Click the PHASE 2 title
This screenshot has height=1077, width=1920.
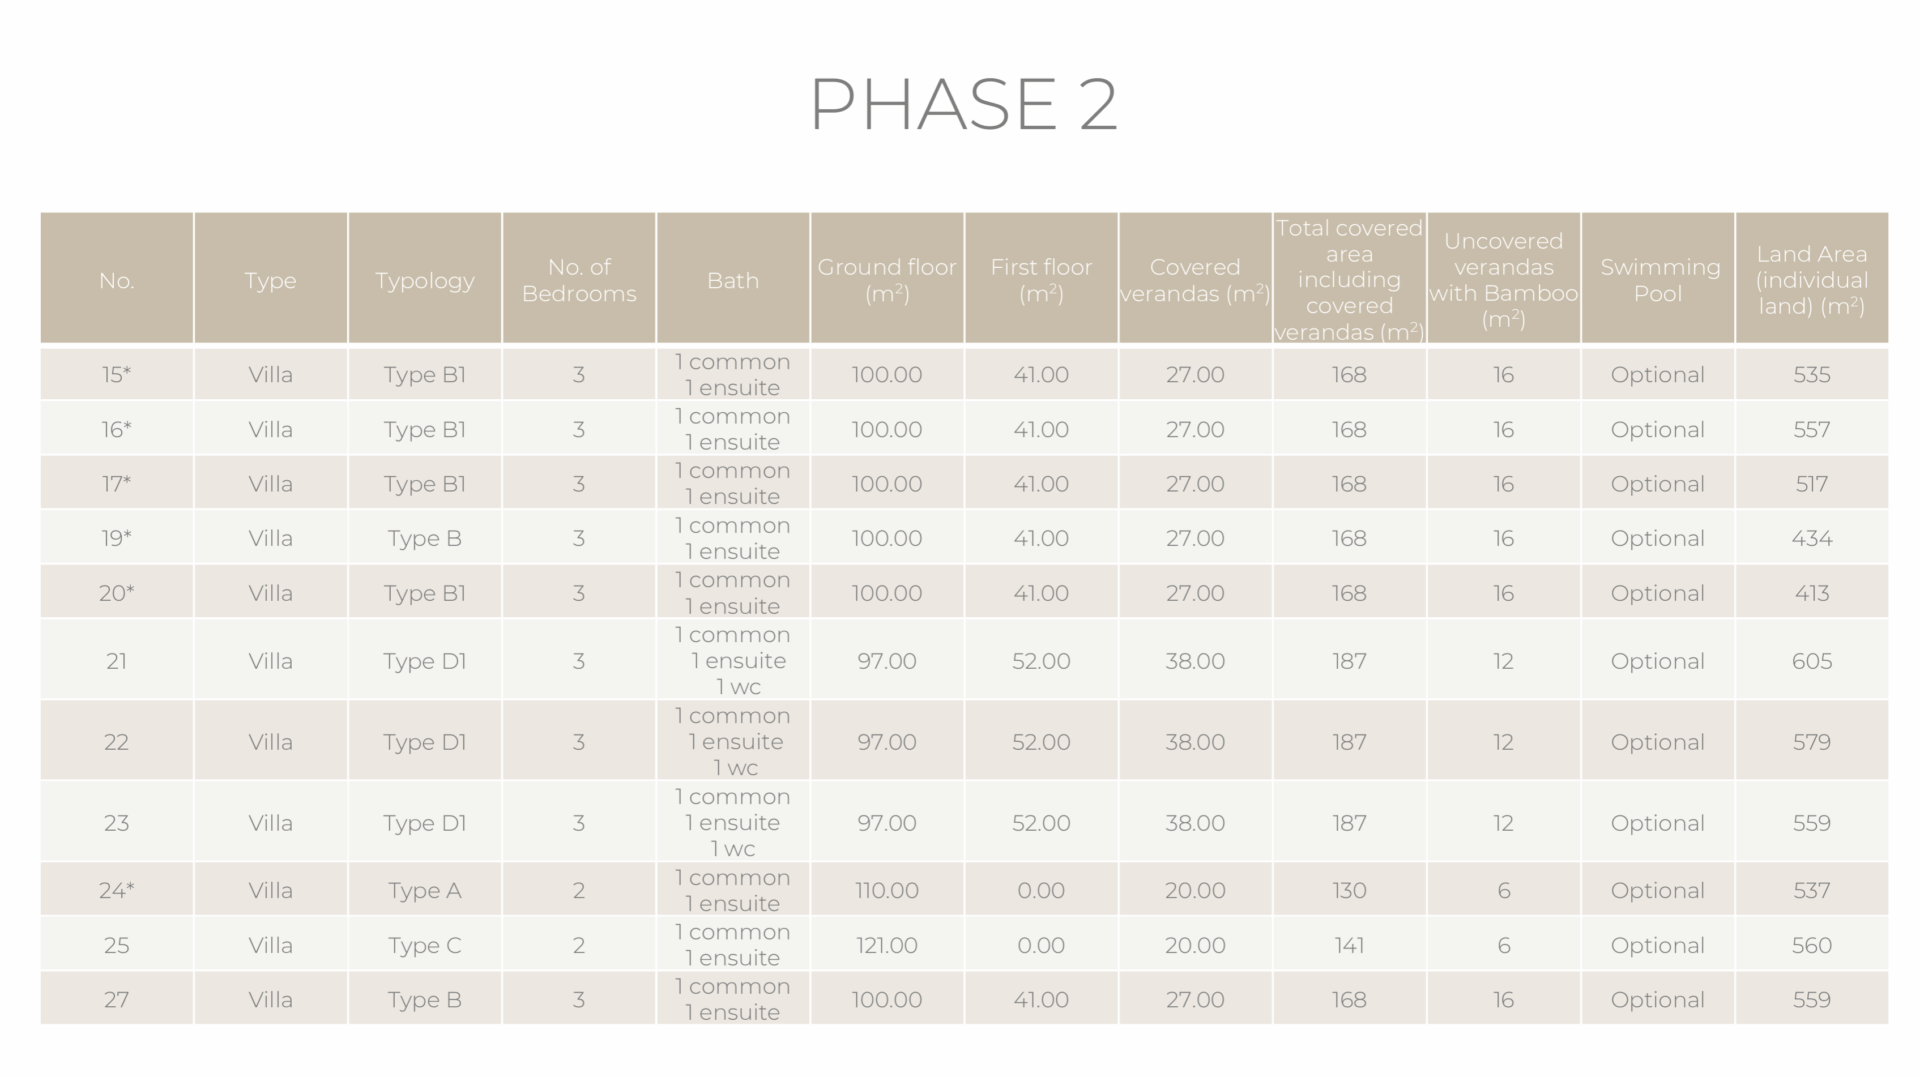coord(962,104)
